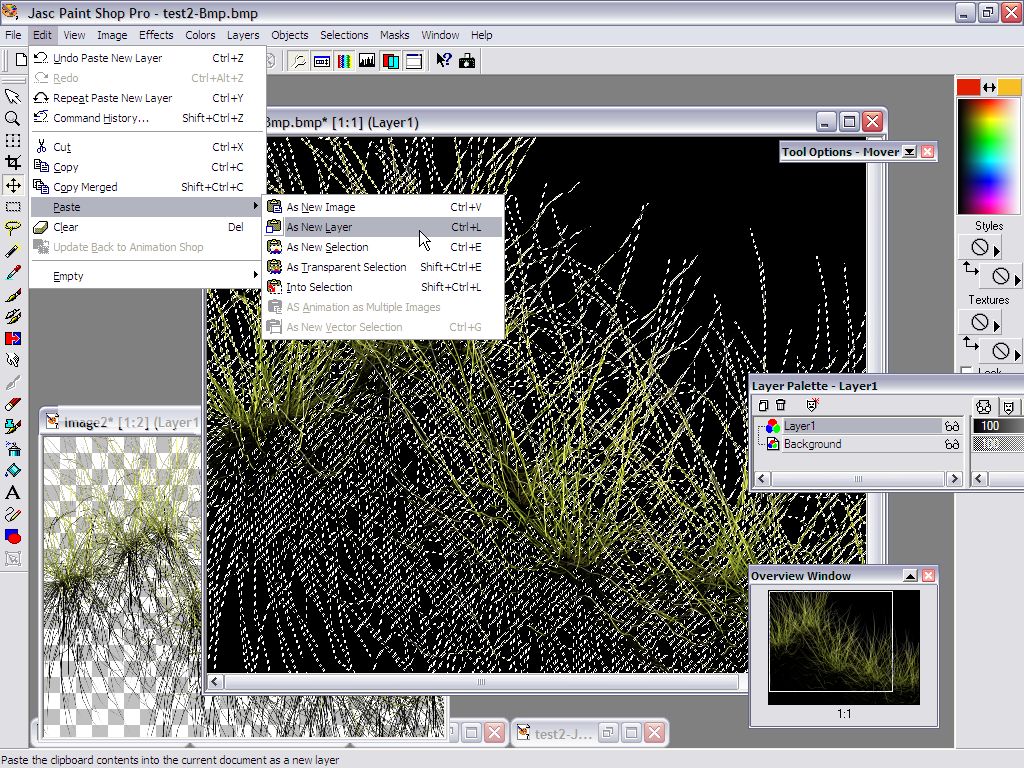Select the Zoom magnifier tool
The height and width of the screenshot is (768, 1024).
[x=13, y=119]
